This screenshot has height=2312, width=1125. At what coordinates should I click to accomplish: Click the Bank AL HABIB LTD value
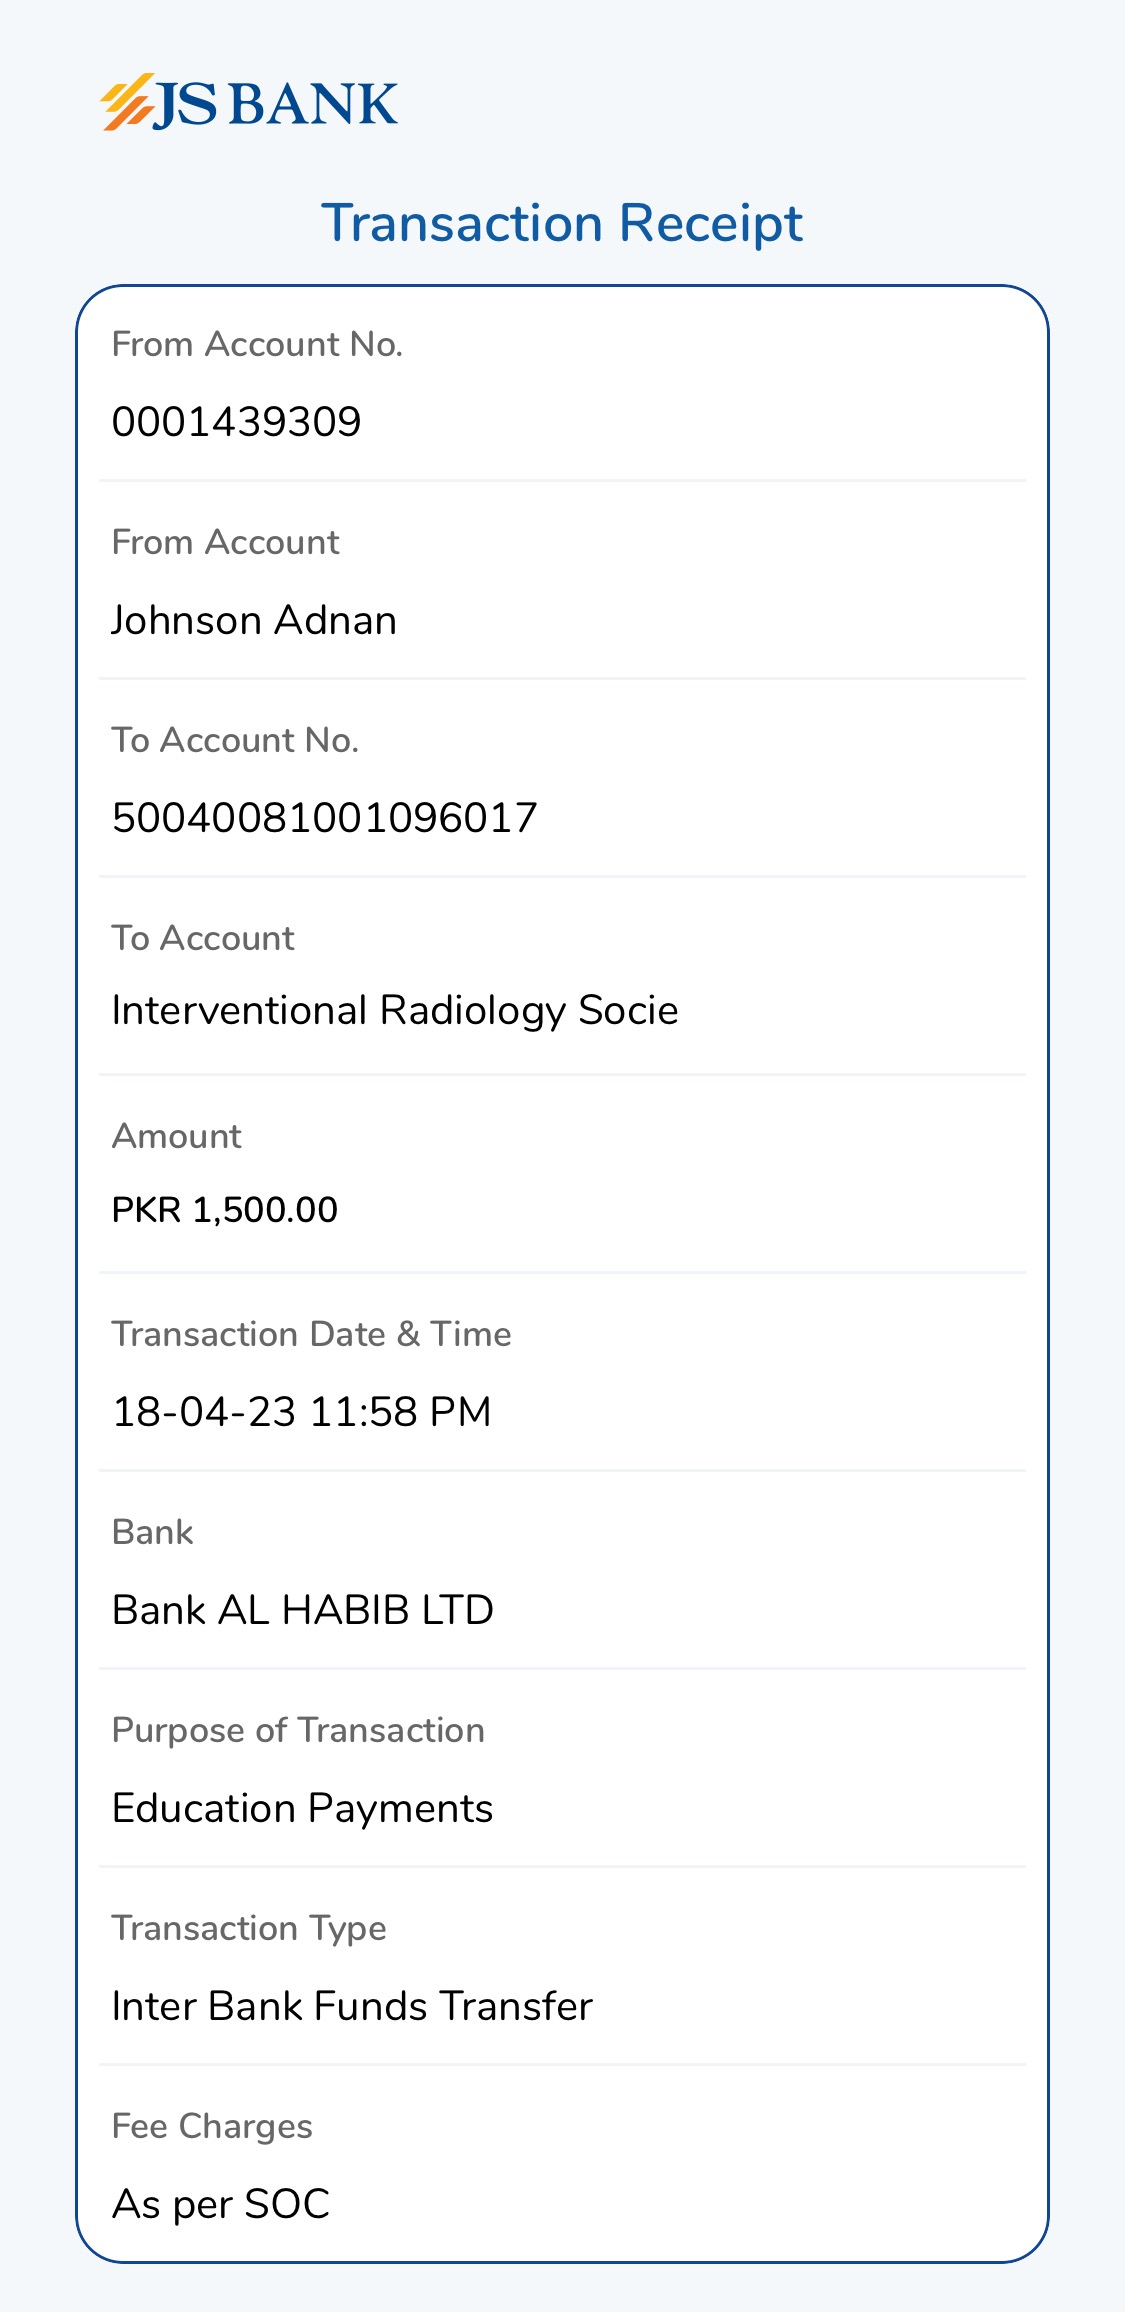coord(303,1610)
